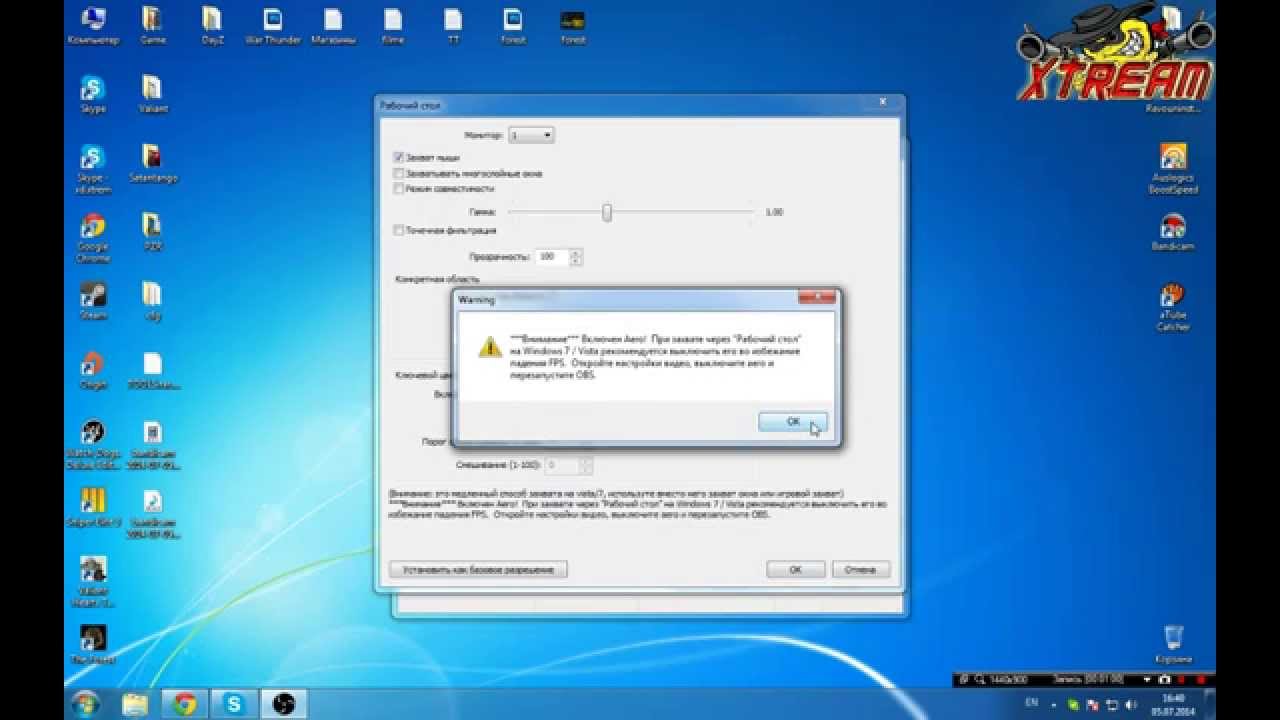Open the Монитор dropdown
1280x720 pixels.
531,134
